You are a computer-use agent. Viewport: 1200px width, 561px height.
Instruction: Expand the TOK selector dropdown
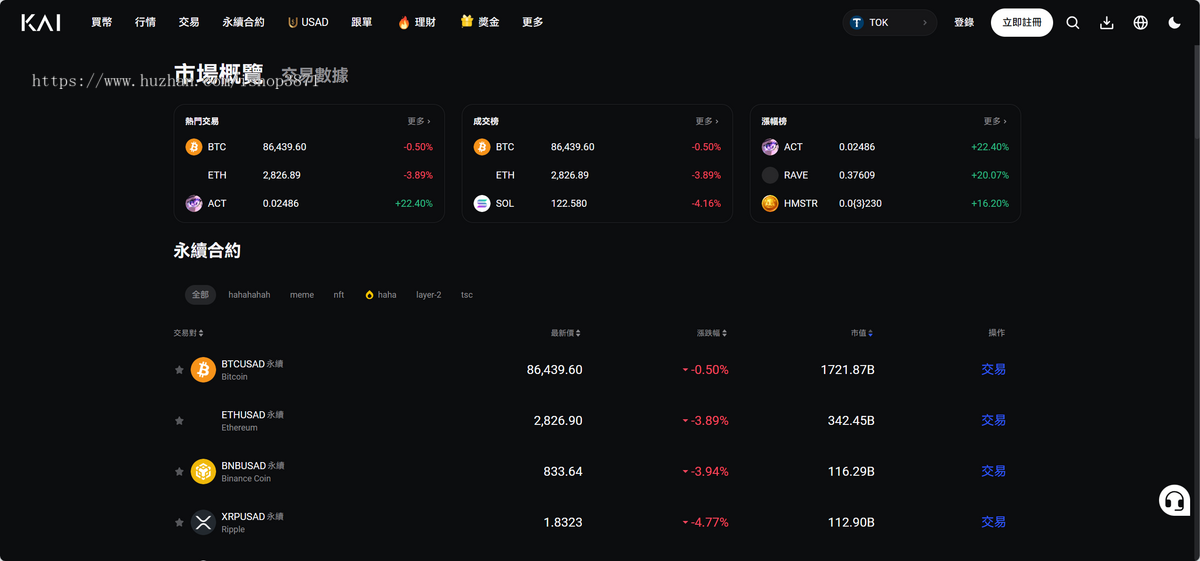click(x=889, y=22)
